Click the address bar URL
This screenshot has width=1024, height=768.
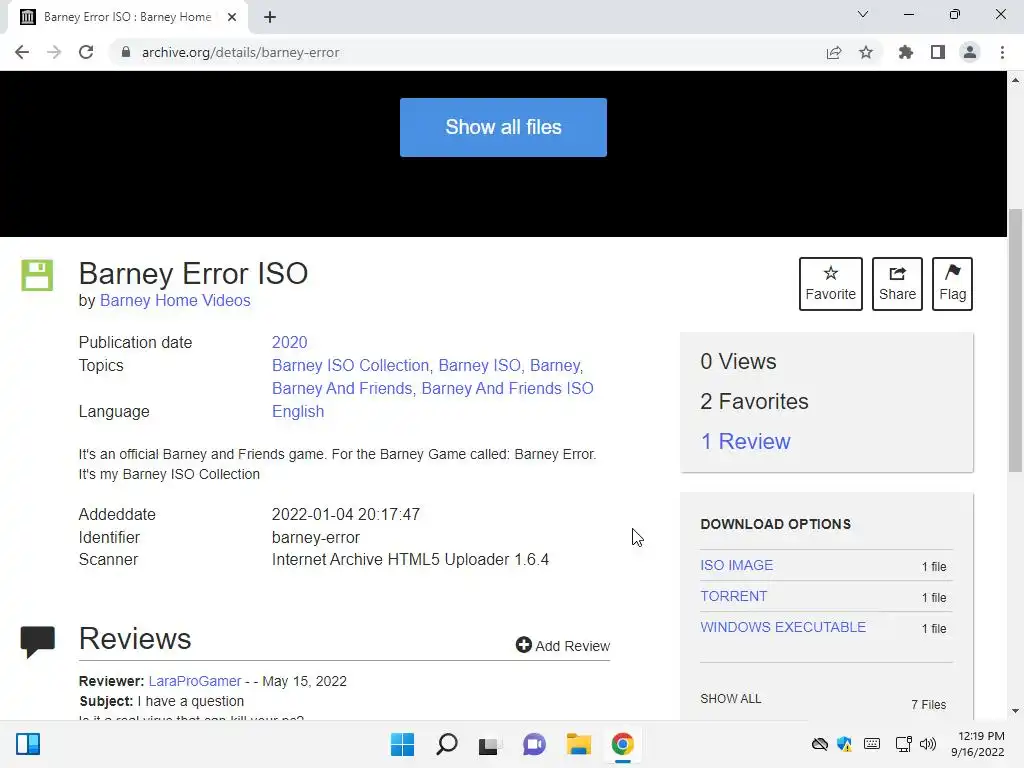(x=240, y=52)
